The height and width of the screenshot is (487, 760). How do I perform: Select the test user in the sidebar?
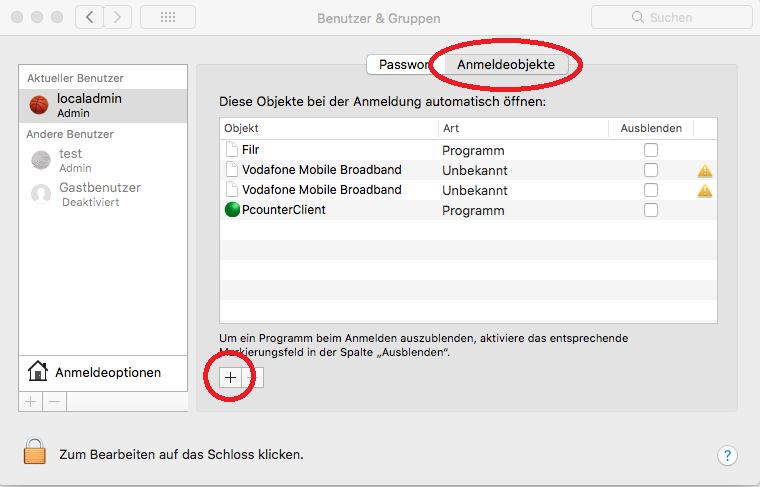(x=70, y=160)
